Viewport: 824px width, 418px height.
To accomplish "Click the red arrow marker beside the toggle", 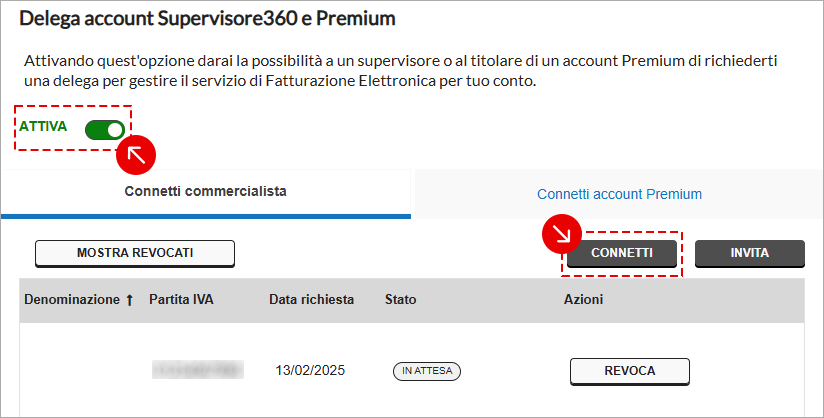I will pyautogui.click(x=136, y=155).
